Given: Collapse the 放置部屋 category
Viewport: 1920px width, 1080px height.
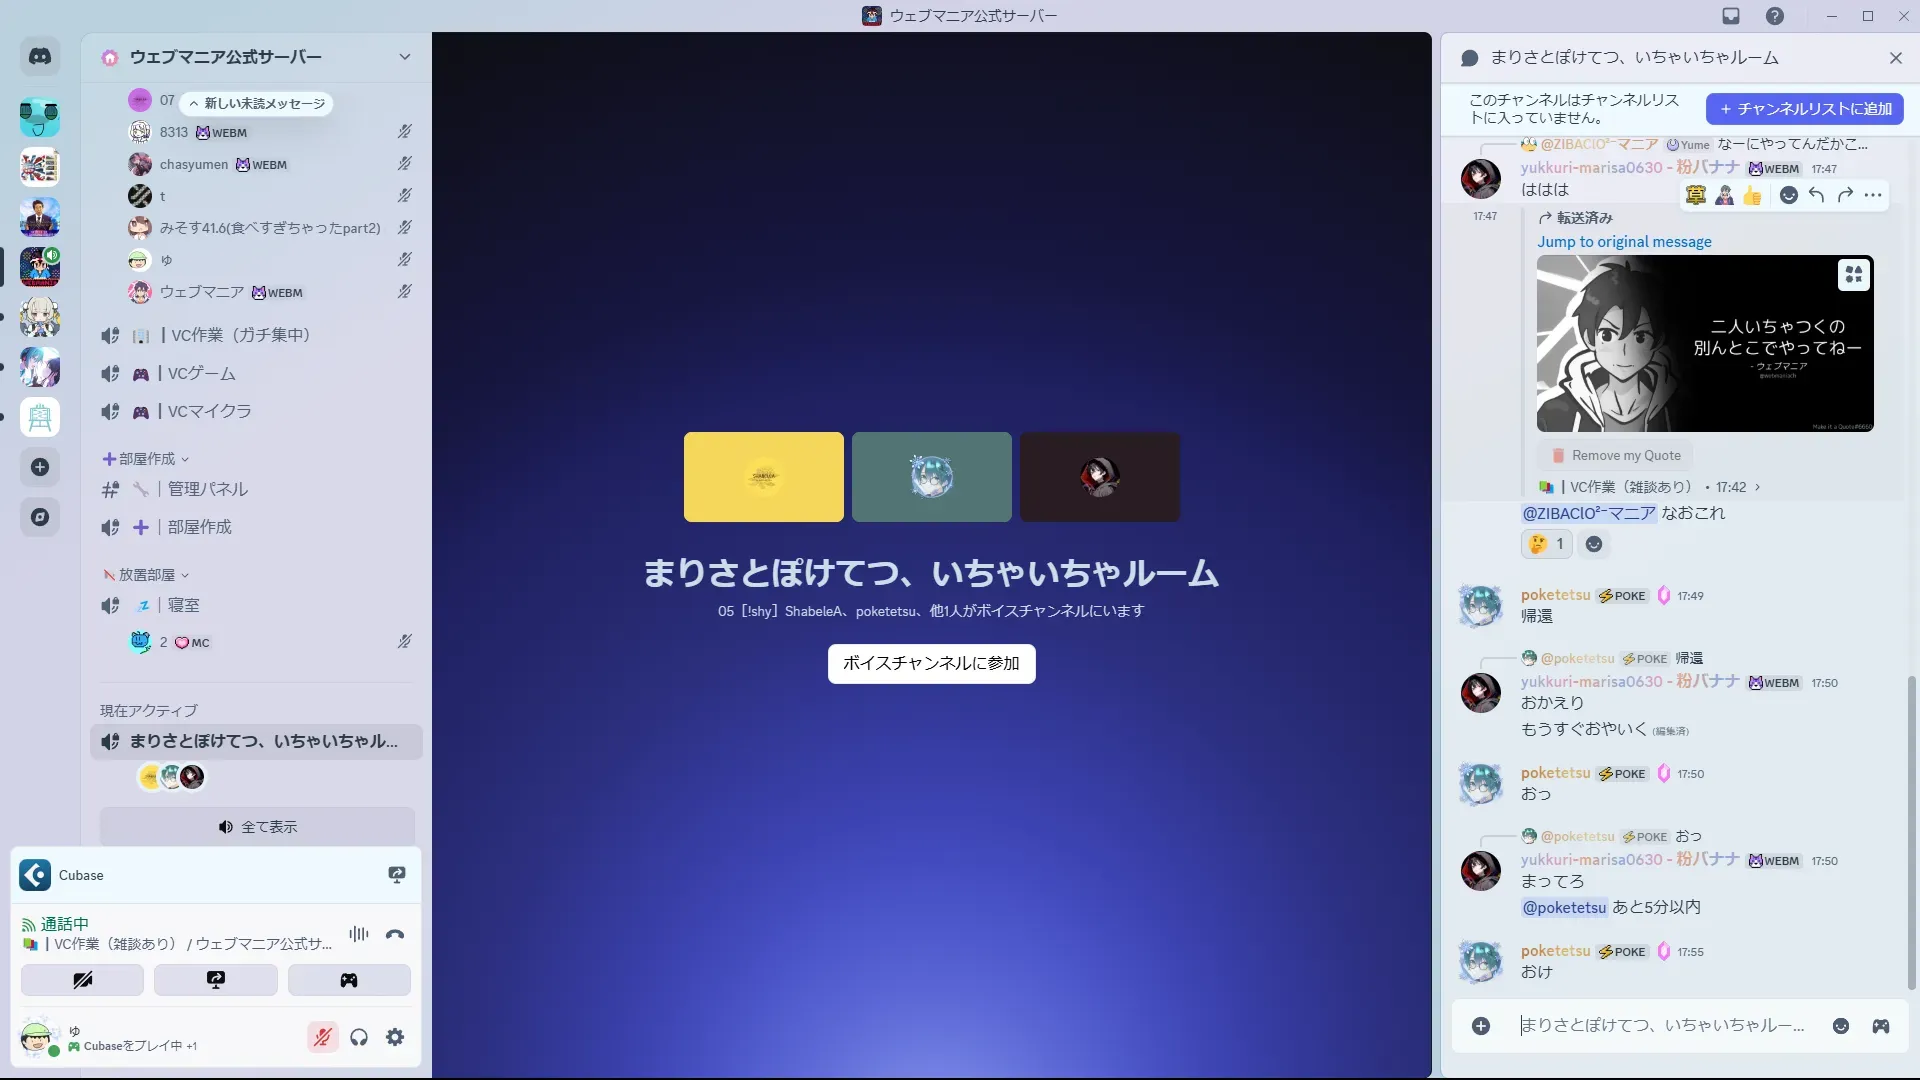Looking at the screenshot, I should (x=146, y=575).
